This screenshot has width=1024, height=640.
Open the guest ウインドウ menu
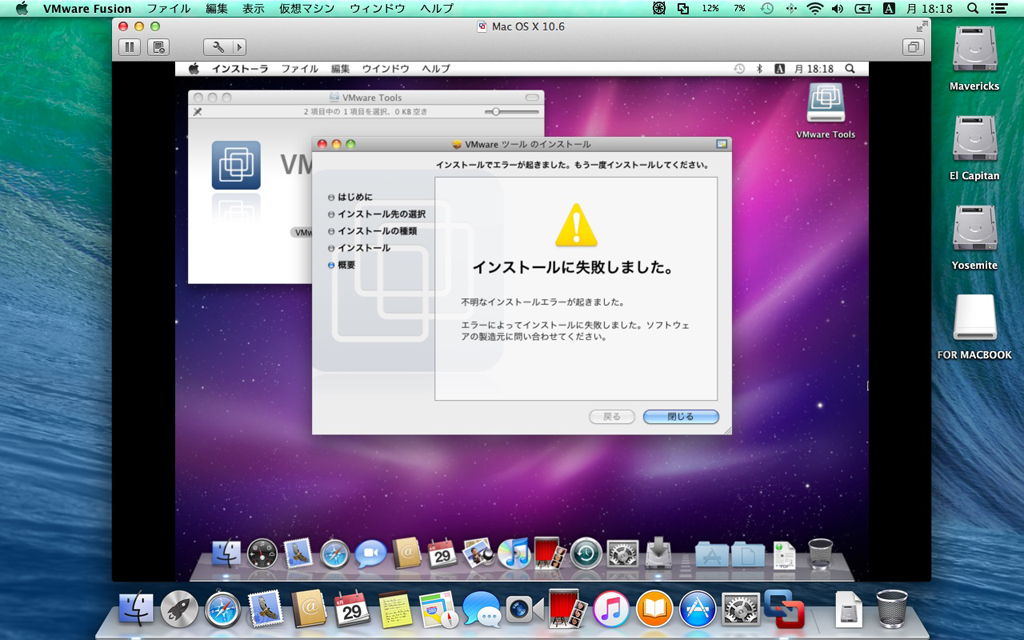tap(385, 69)
